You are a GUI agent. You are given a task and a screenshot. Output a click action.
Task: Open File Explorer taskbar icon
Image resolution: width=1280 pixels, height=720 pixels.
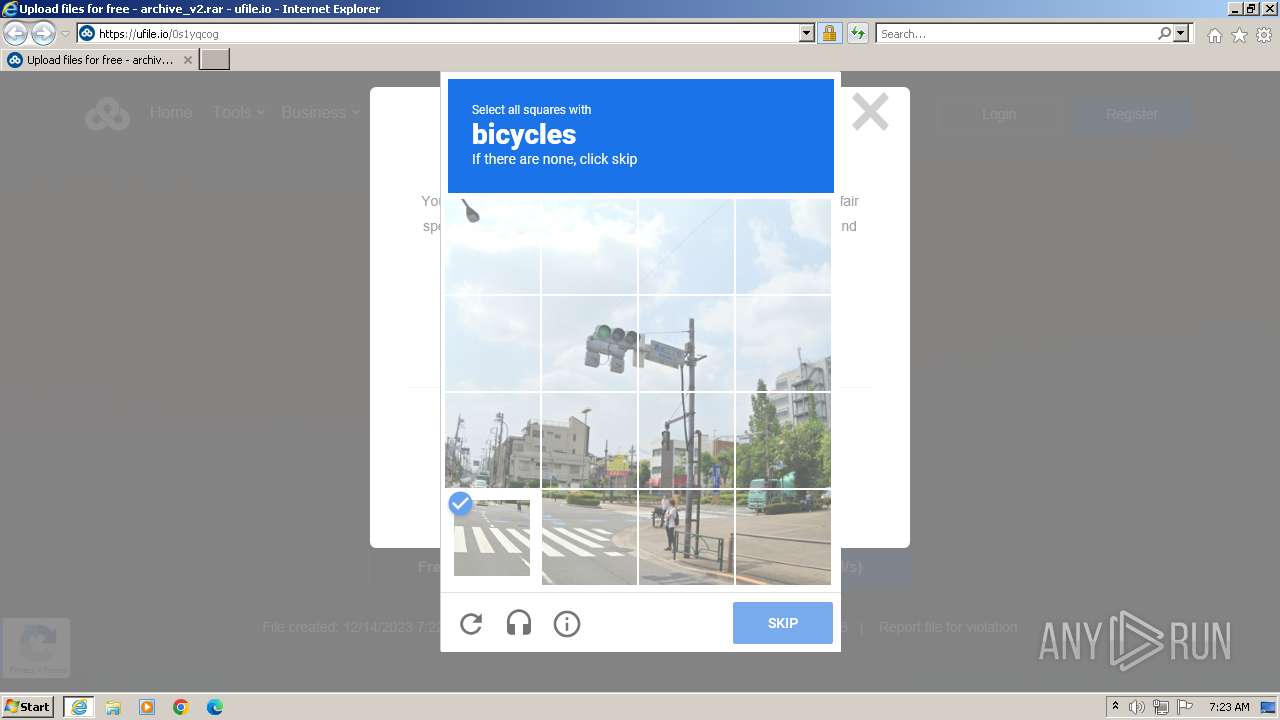point(113,707)
